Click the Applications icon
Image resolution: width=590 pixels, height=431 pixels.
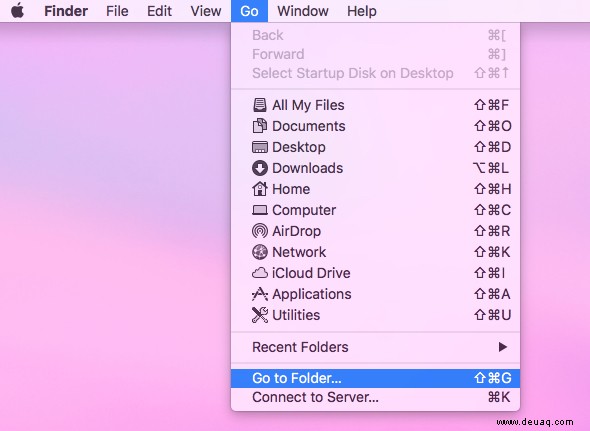point(260,294)
